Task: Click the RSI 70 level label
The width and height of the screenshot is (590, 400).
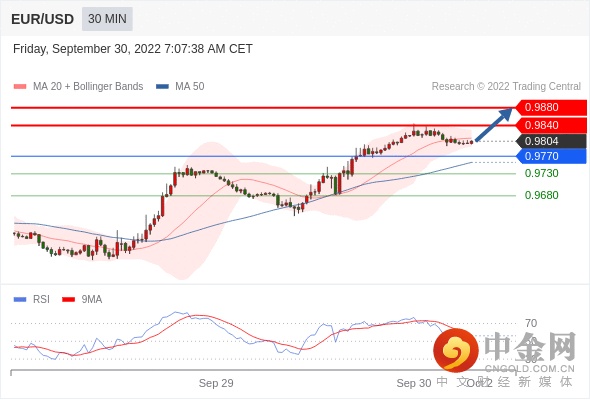Action: (x=531, y=323)
